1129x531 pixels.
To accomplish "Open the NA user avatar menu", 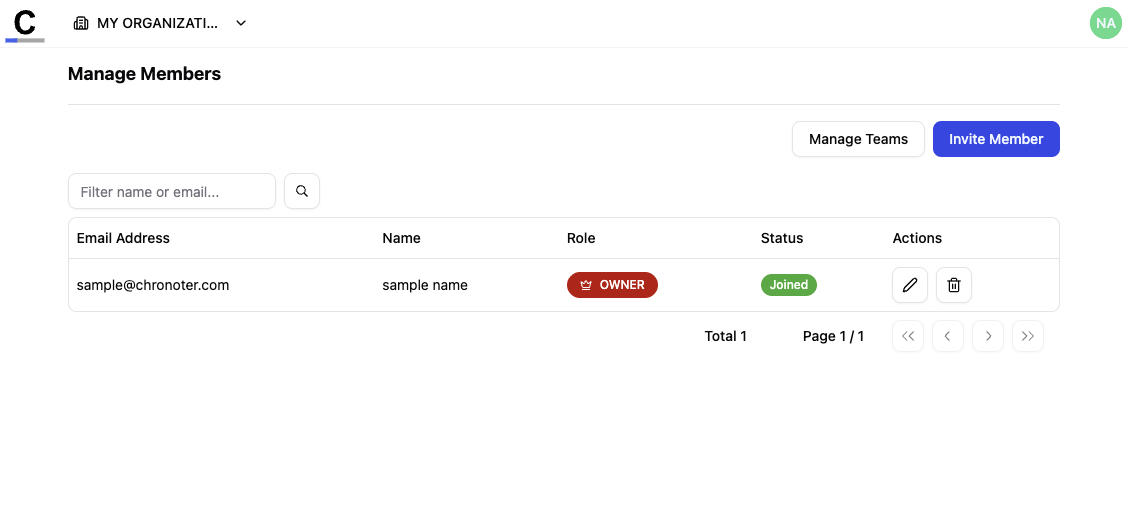I will pos(1105,23).
